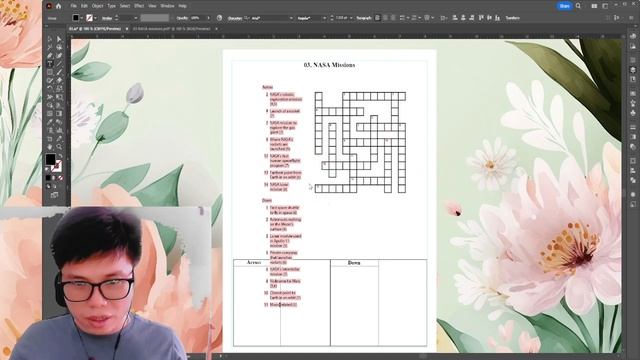The image size is (640, 360).
Task: Open the Character panel link
Action: coord(235,18)
